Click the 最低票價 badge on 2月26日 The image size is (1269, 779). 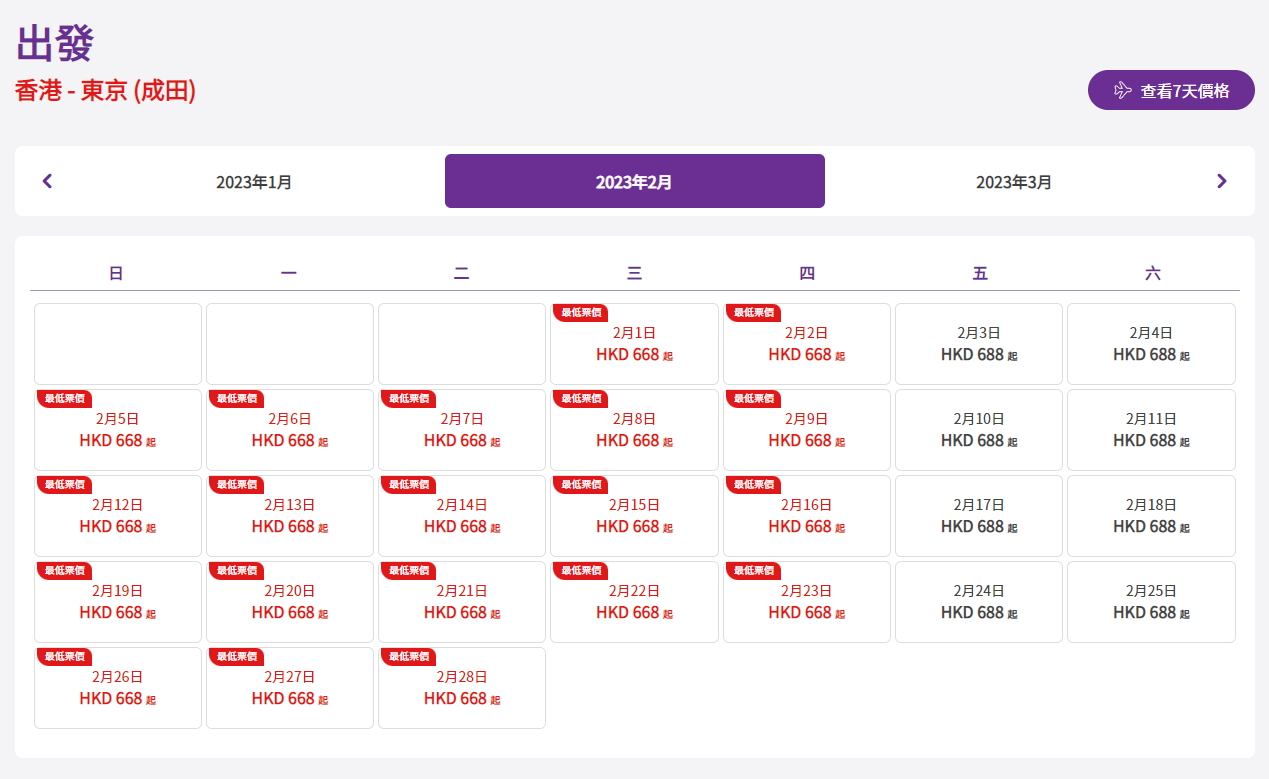pos(65,657)
